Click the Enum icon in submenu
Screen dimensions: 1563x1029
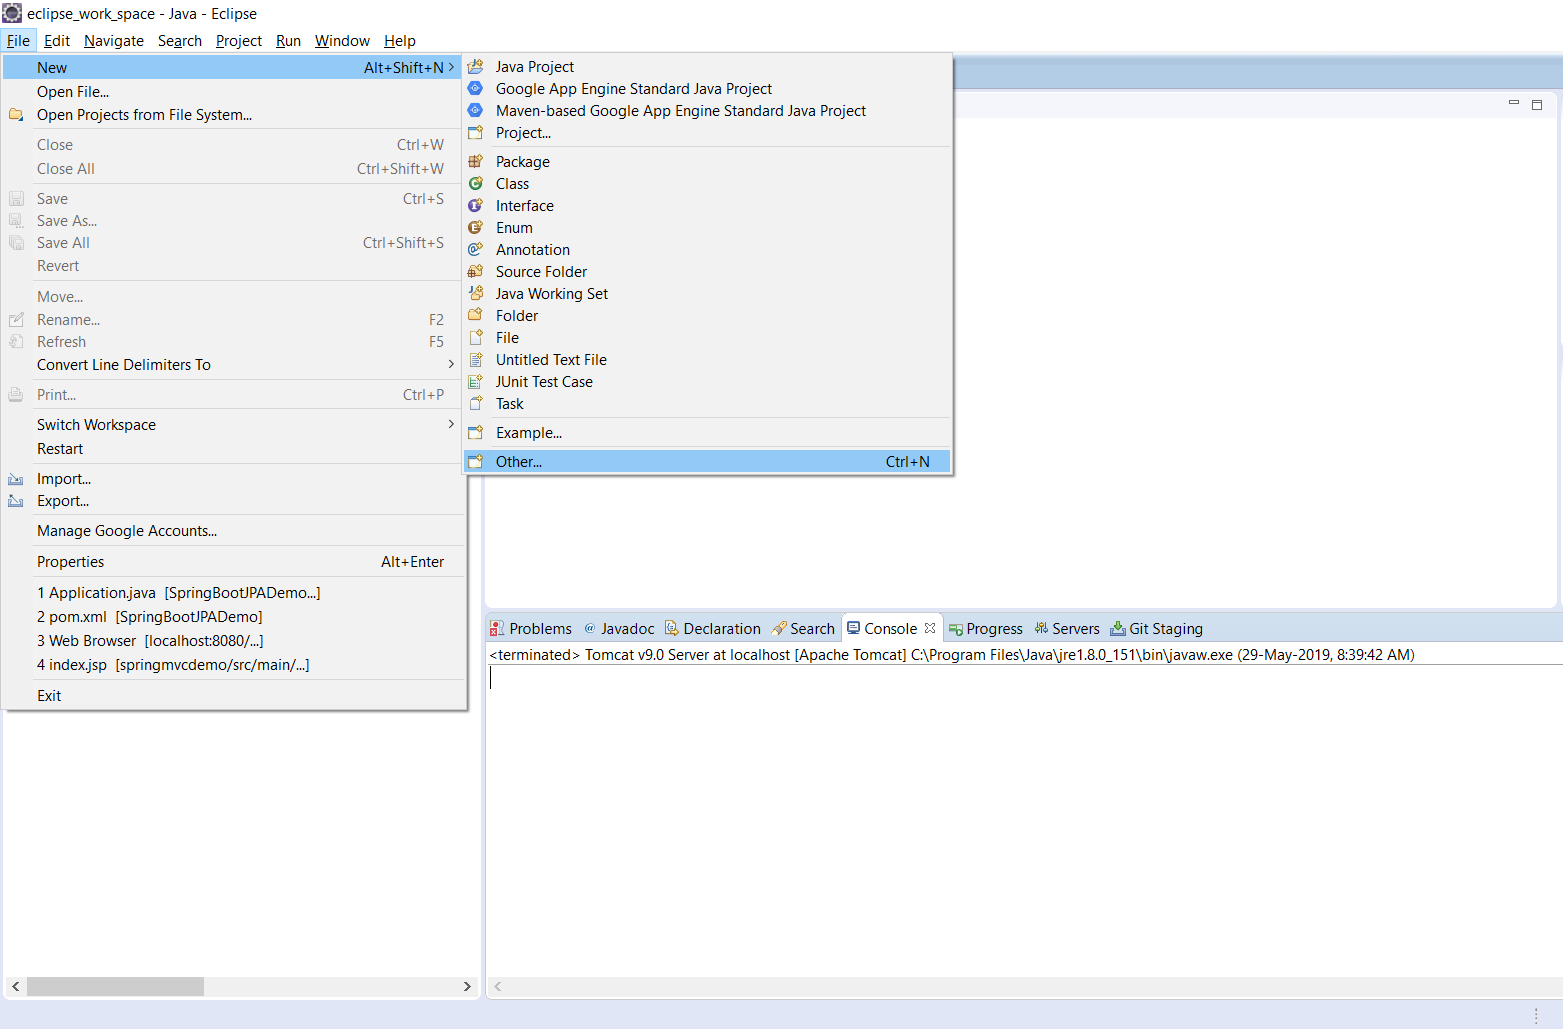coord(476,228)
